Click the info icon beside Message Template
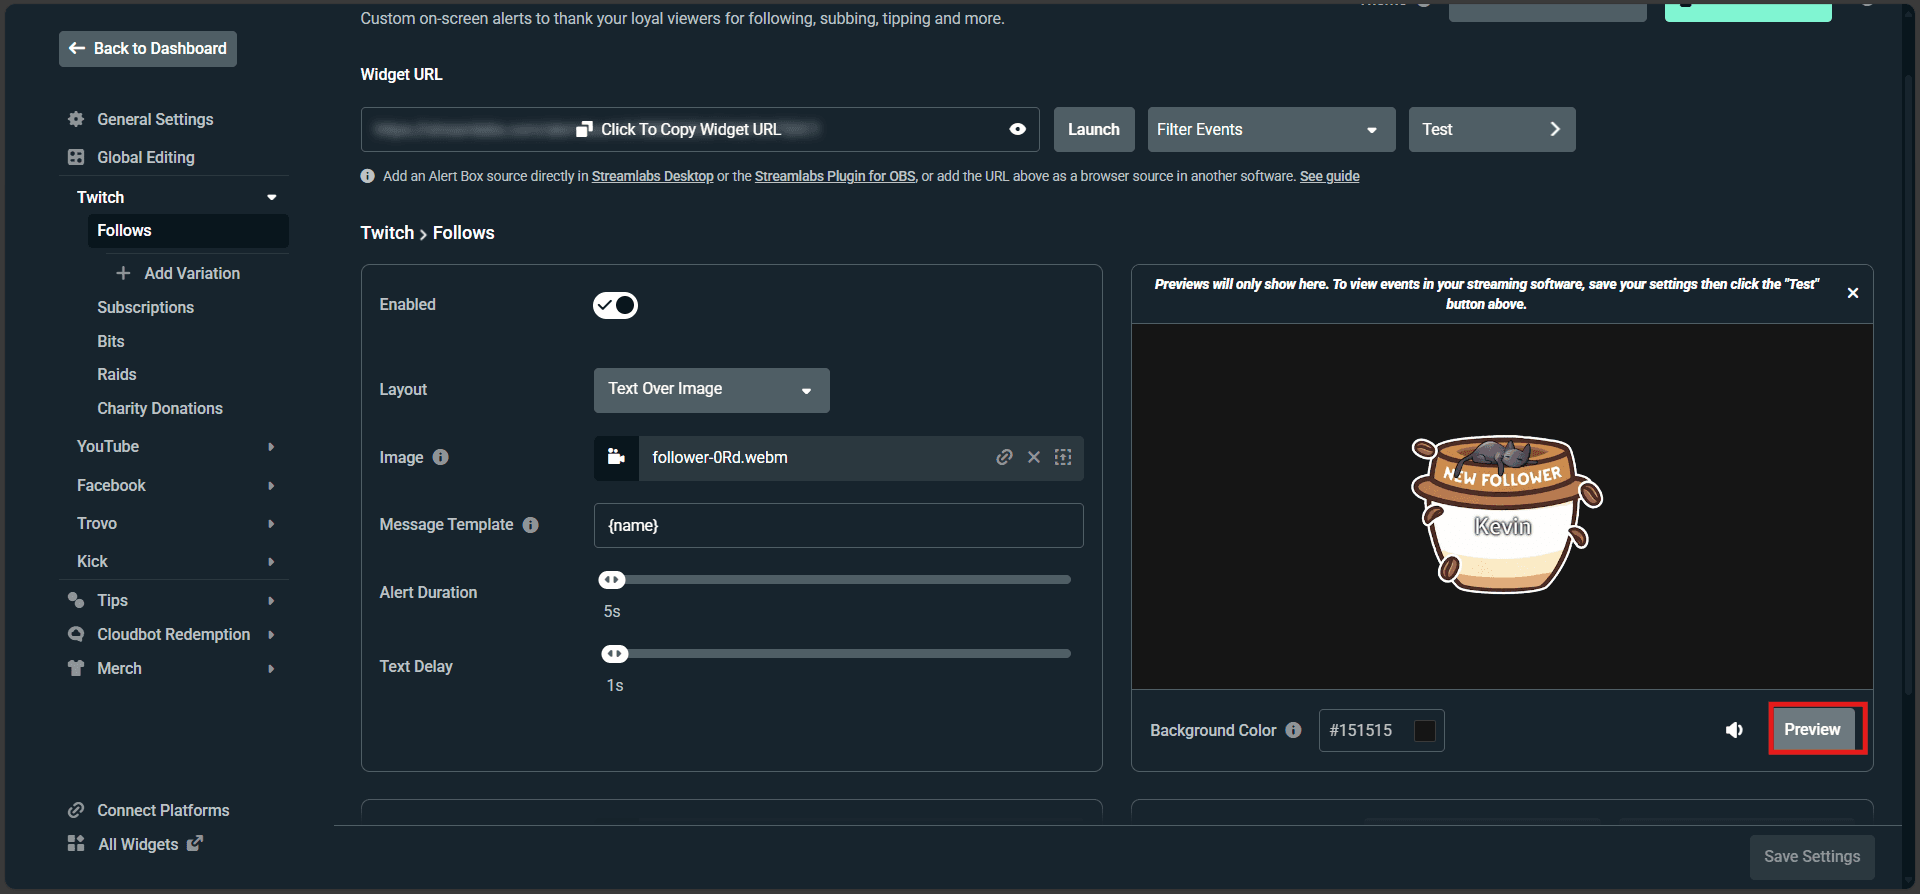1920x894 pixels. (x=531, y=525)
